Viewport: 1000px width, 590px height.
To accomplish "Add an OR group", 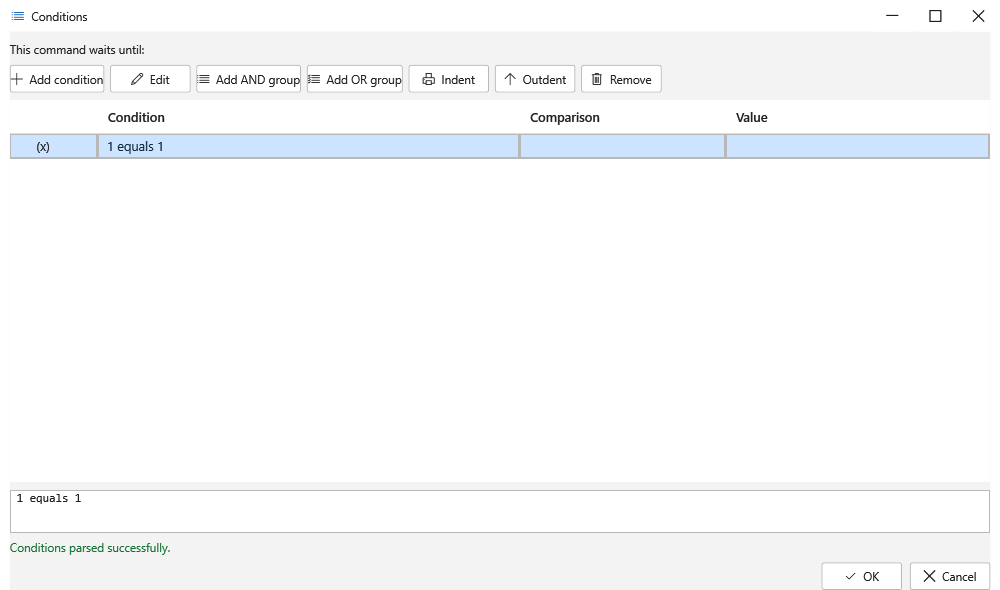I will coord(355,79).
